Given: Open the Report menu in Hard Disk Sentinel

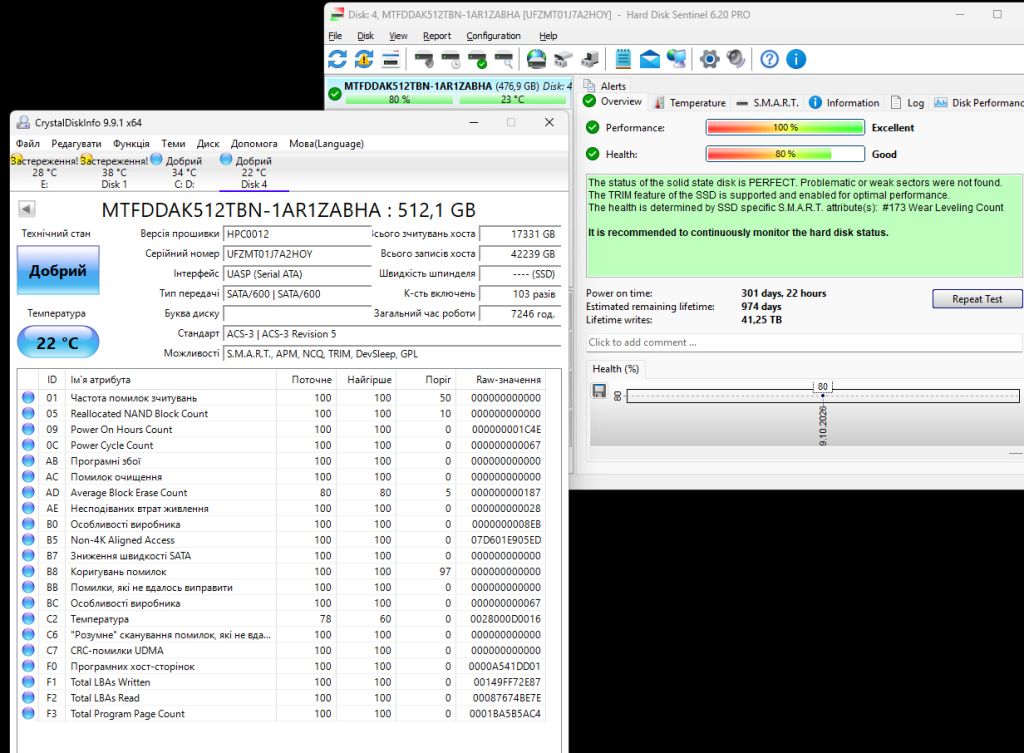Looking at the screenshot, I should pyautogui.click(x=437, y=36).
